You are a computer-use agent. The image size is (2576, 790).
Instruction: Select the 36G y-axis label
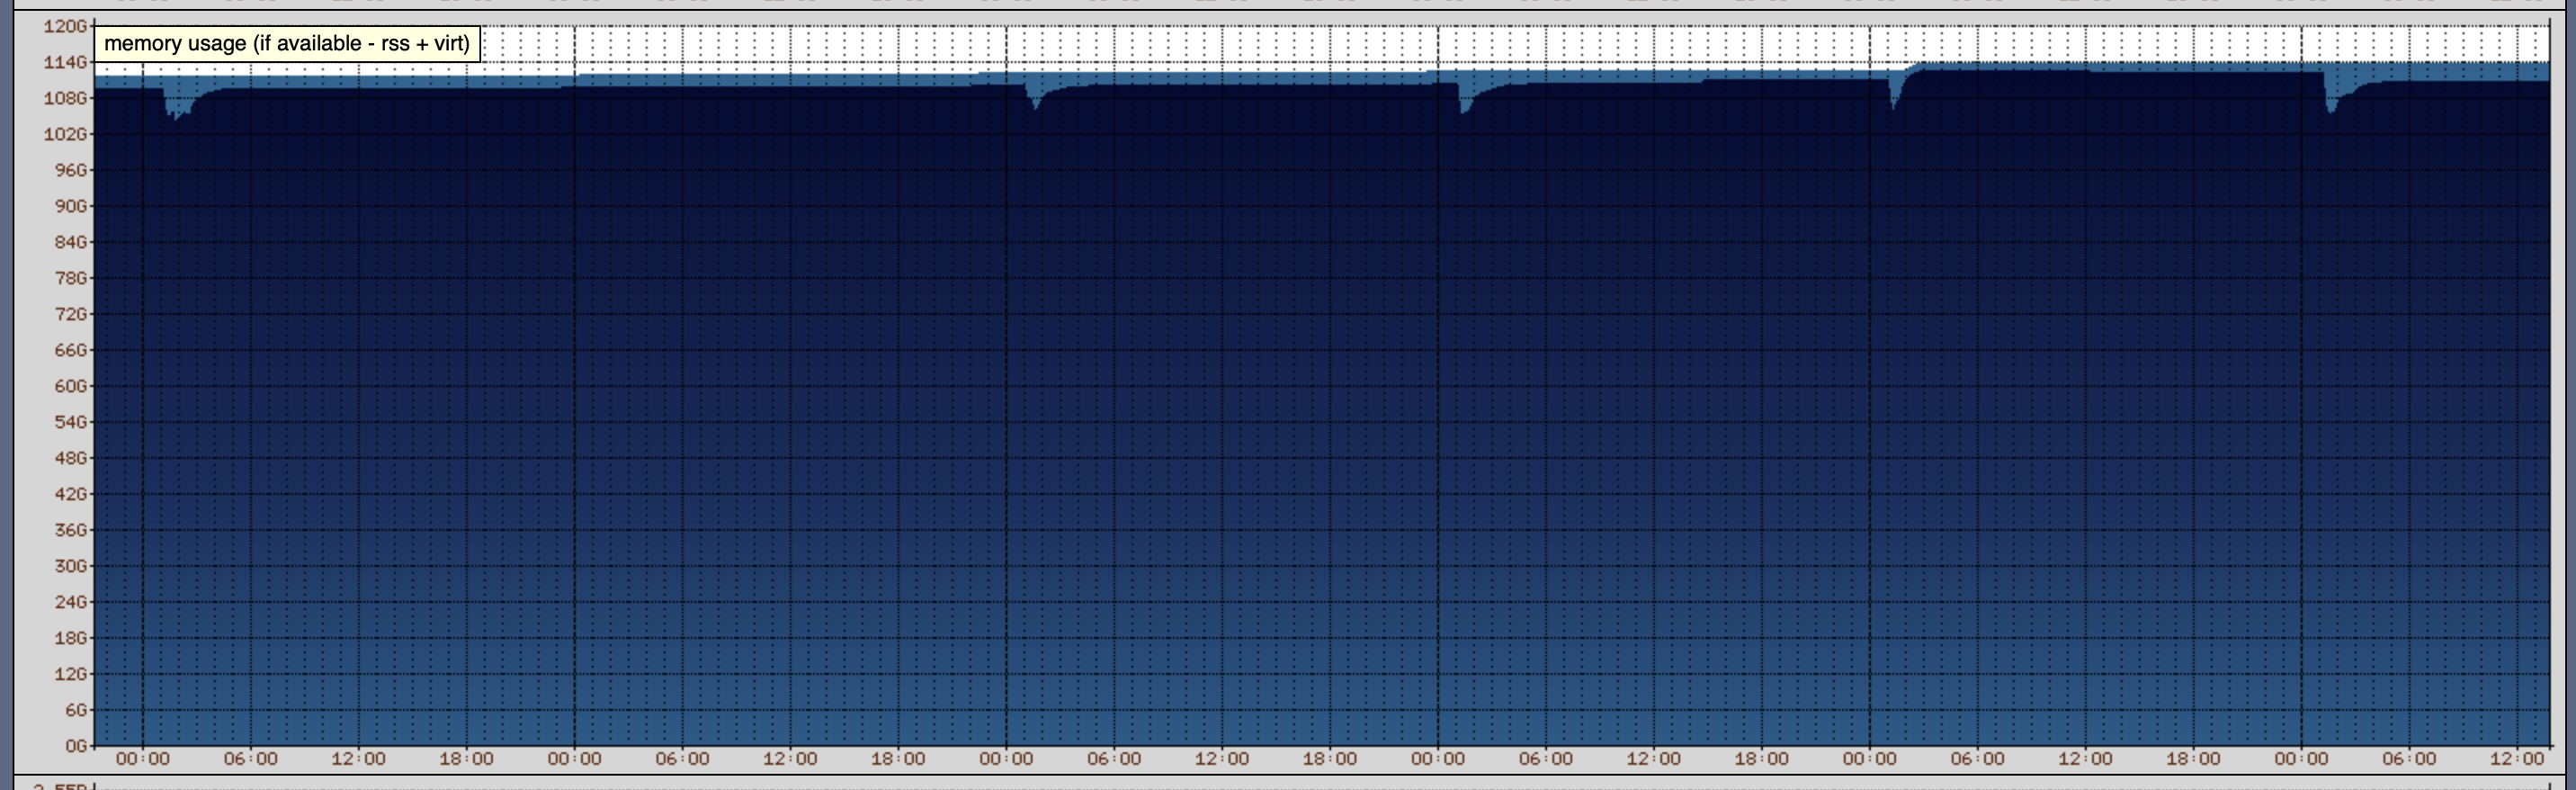(70, 530)
